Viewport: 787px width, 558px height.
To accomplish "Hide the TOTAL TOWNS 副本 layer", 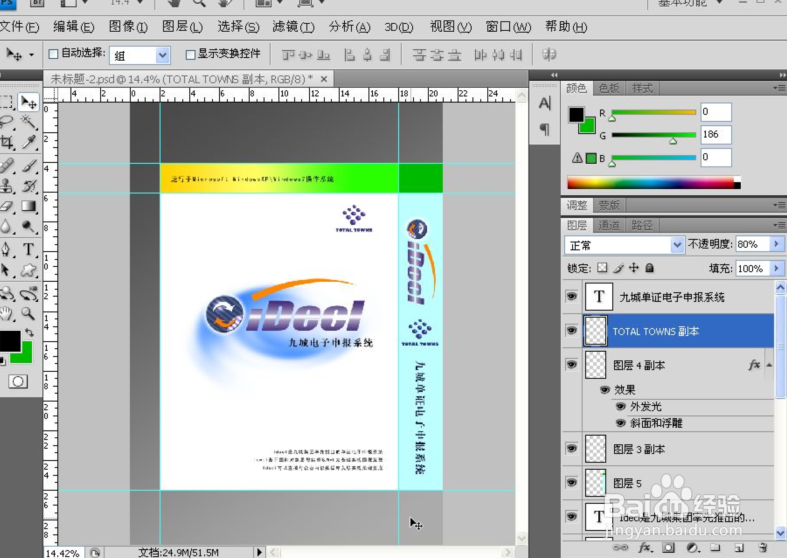I will pyautogui.click(x=572, y=330).
